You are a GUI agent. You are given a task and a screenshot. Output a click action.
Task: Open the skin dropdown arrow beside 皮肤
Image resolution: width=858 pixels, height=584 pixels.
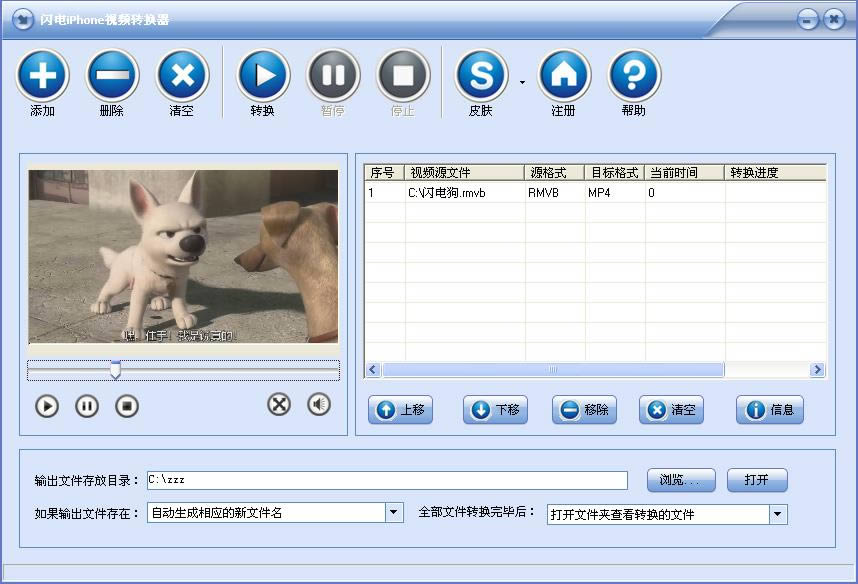click(x=523, y=83)
